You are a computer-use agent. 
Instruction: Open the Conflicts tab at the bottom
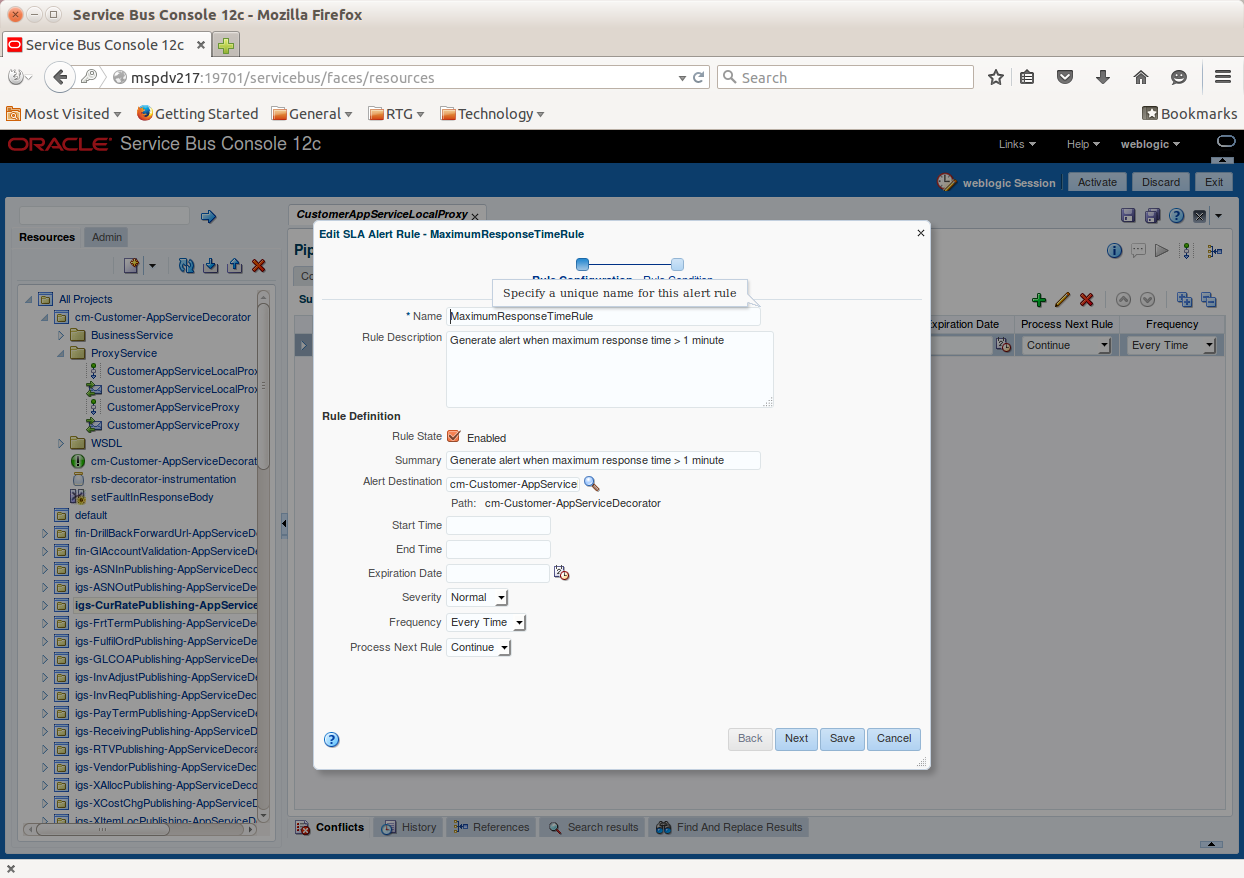pyautogui.click(x=330, y=827)
